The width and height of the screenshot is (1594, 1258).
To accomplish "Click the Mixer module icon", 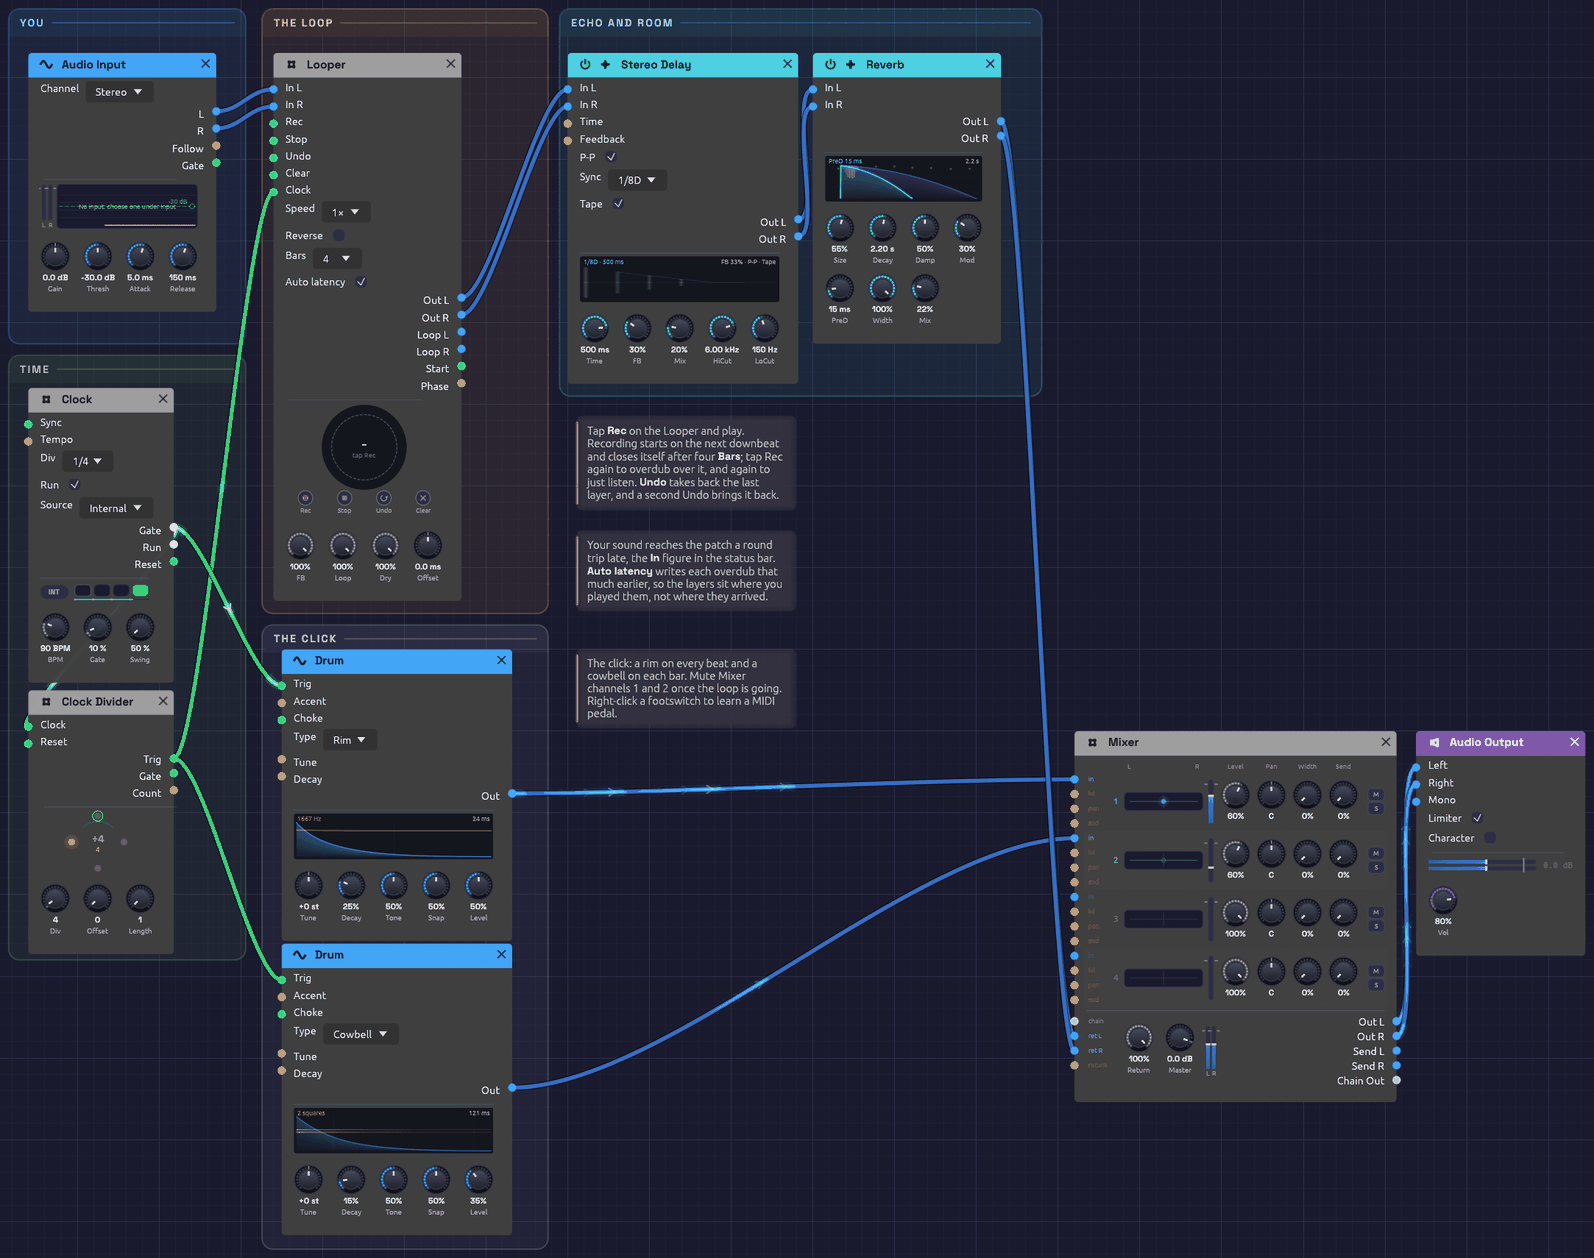I will tap(1092, 742).
